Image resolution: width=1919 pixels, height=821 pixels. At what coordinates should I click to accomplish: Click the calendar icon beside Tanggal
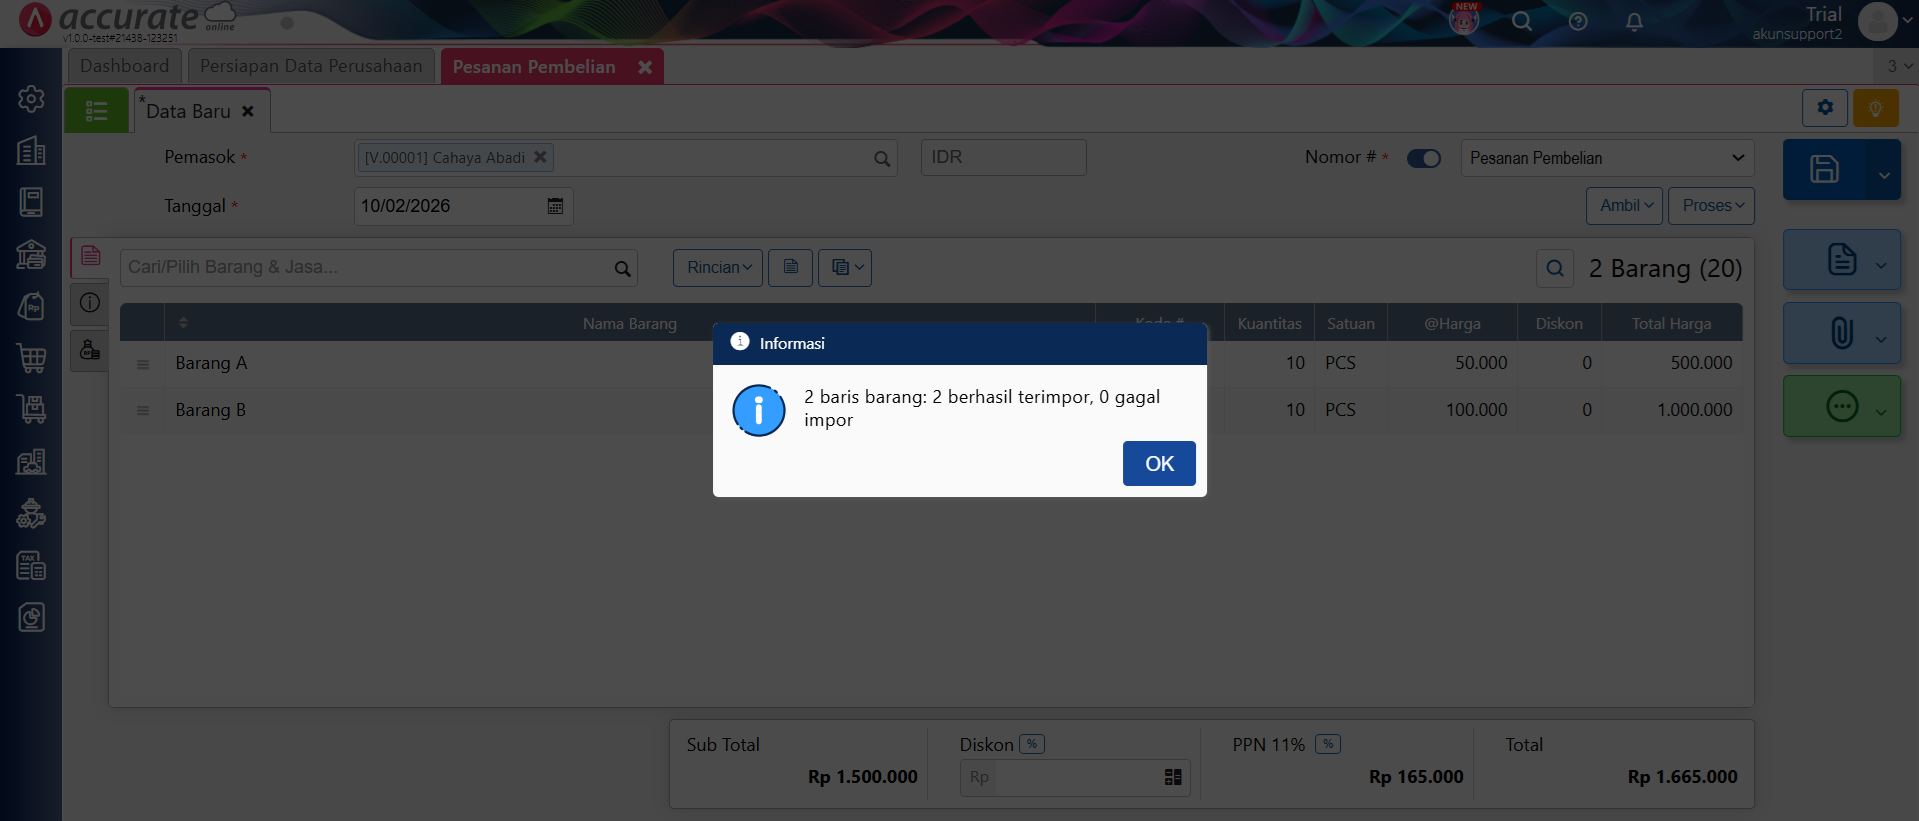[555, 206]
